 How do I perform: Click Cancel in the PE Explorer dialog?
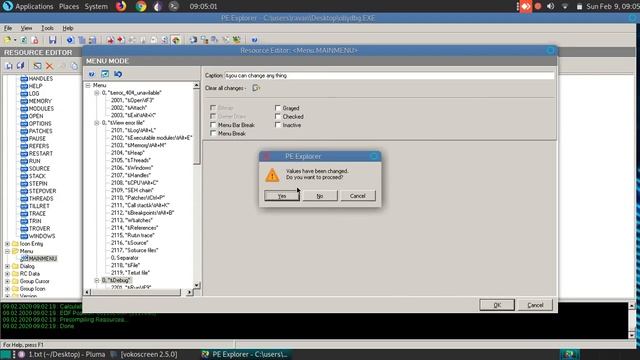[x=358, y=196]
